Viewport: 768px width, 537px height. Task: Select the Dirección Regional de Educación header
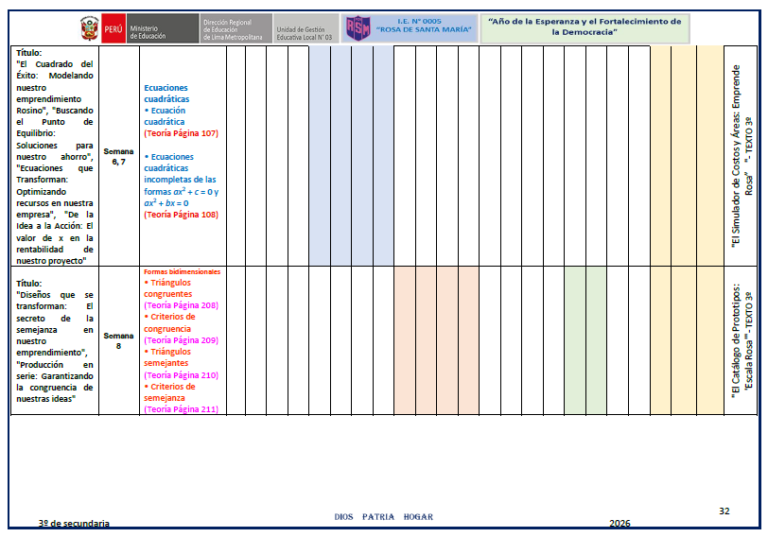pos(236,28)
